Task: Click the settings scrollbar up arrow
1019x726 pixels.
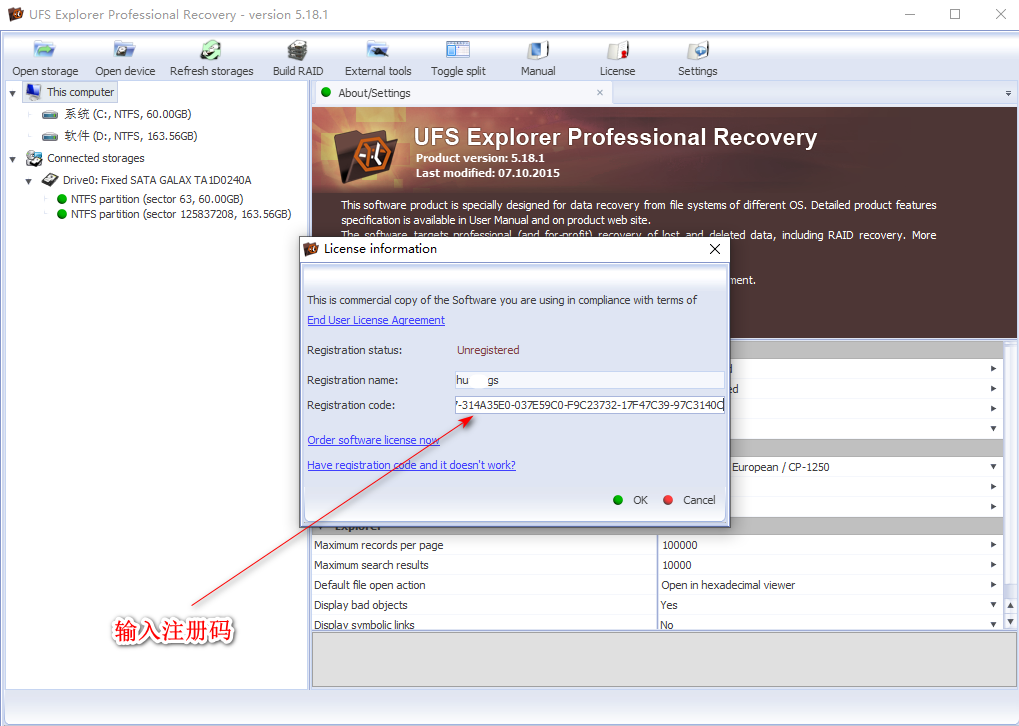Action: [1010, 606]
